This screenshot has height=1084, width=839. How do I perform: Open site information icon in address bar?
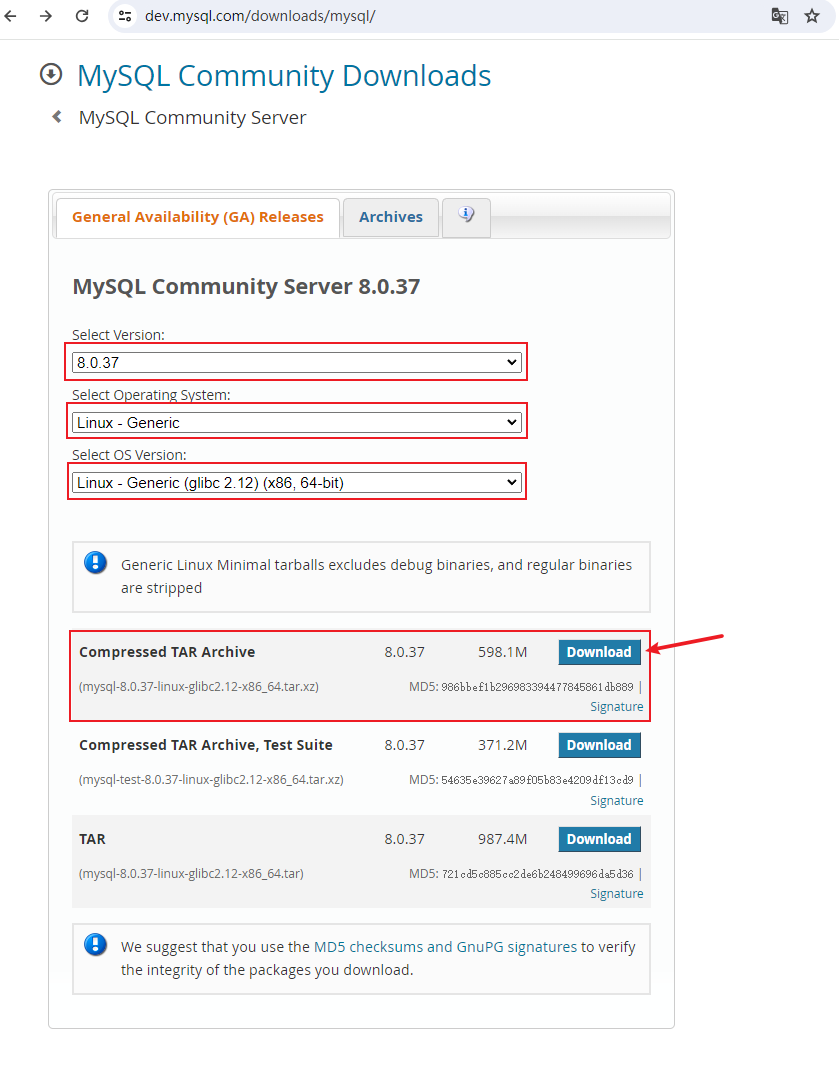(x=125, y=15)
